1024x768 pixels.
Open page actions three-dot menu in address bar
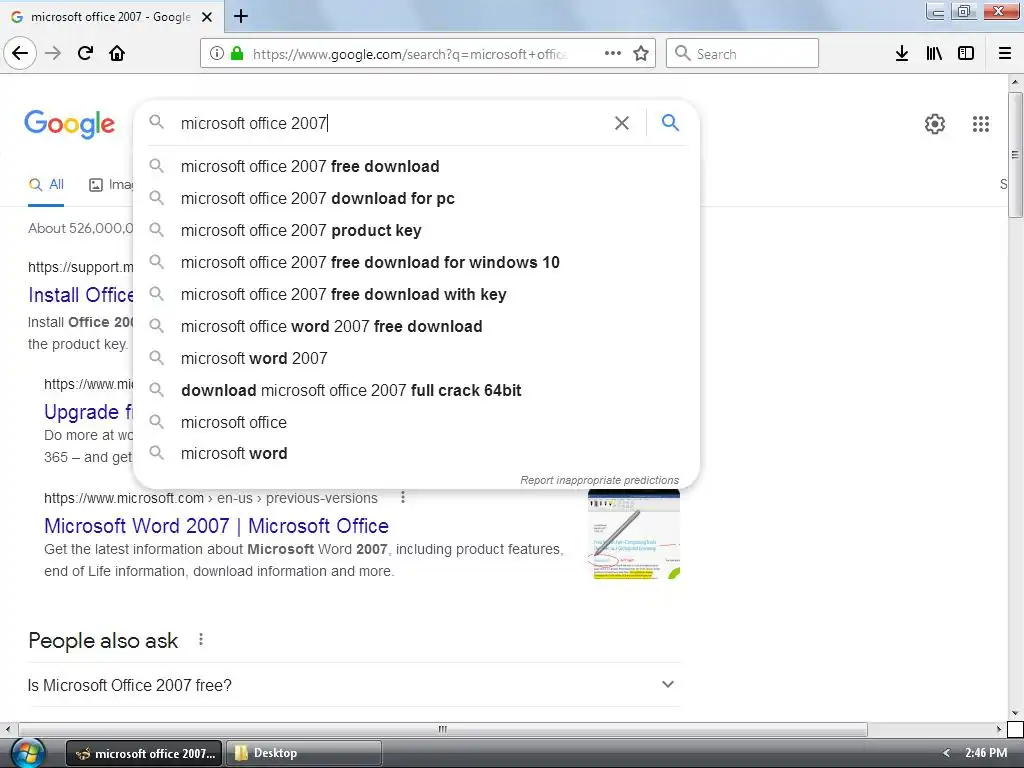613,53
